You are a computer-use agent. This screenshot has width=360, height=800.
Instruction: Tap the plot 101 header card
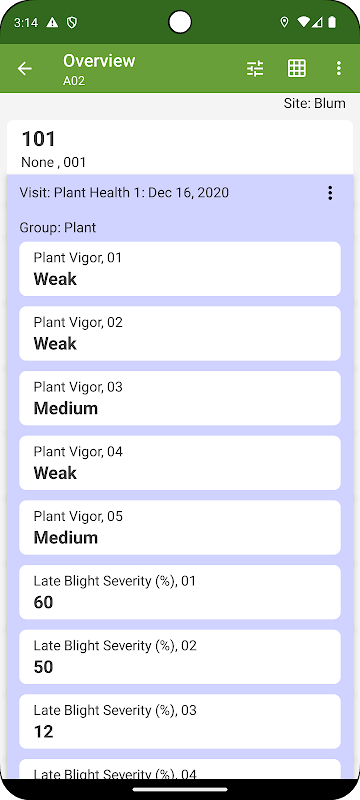click(x=180, y=148)
